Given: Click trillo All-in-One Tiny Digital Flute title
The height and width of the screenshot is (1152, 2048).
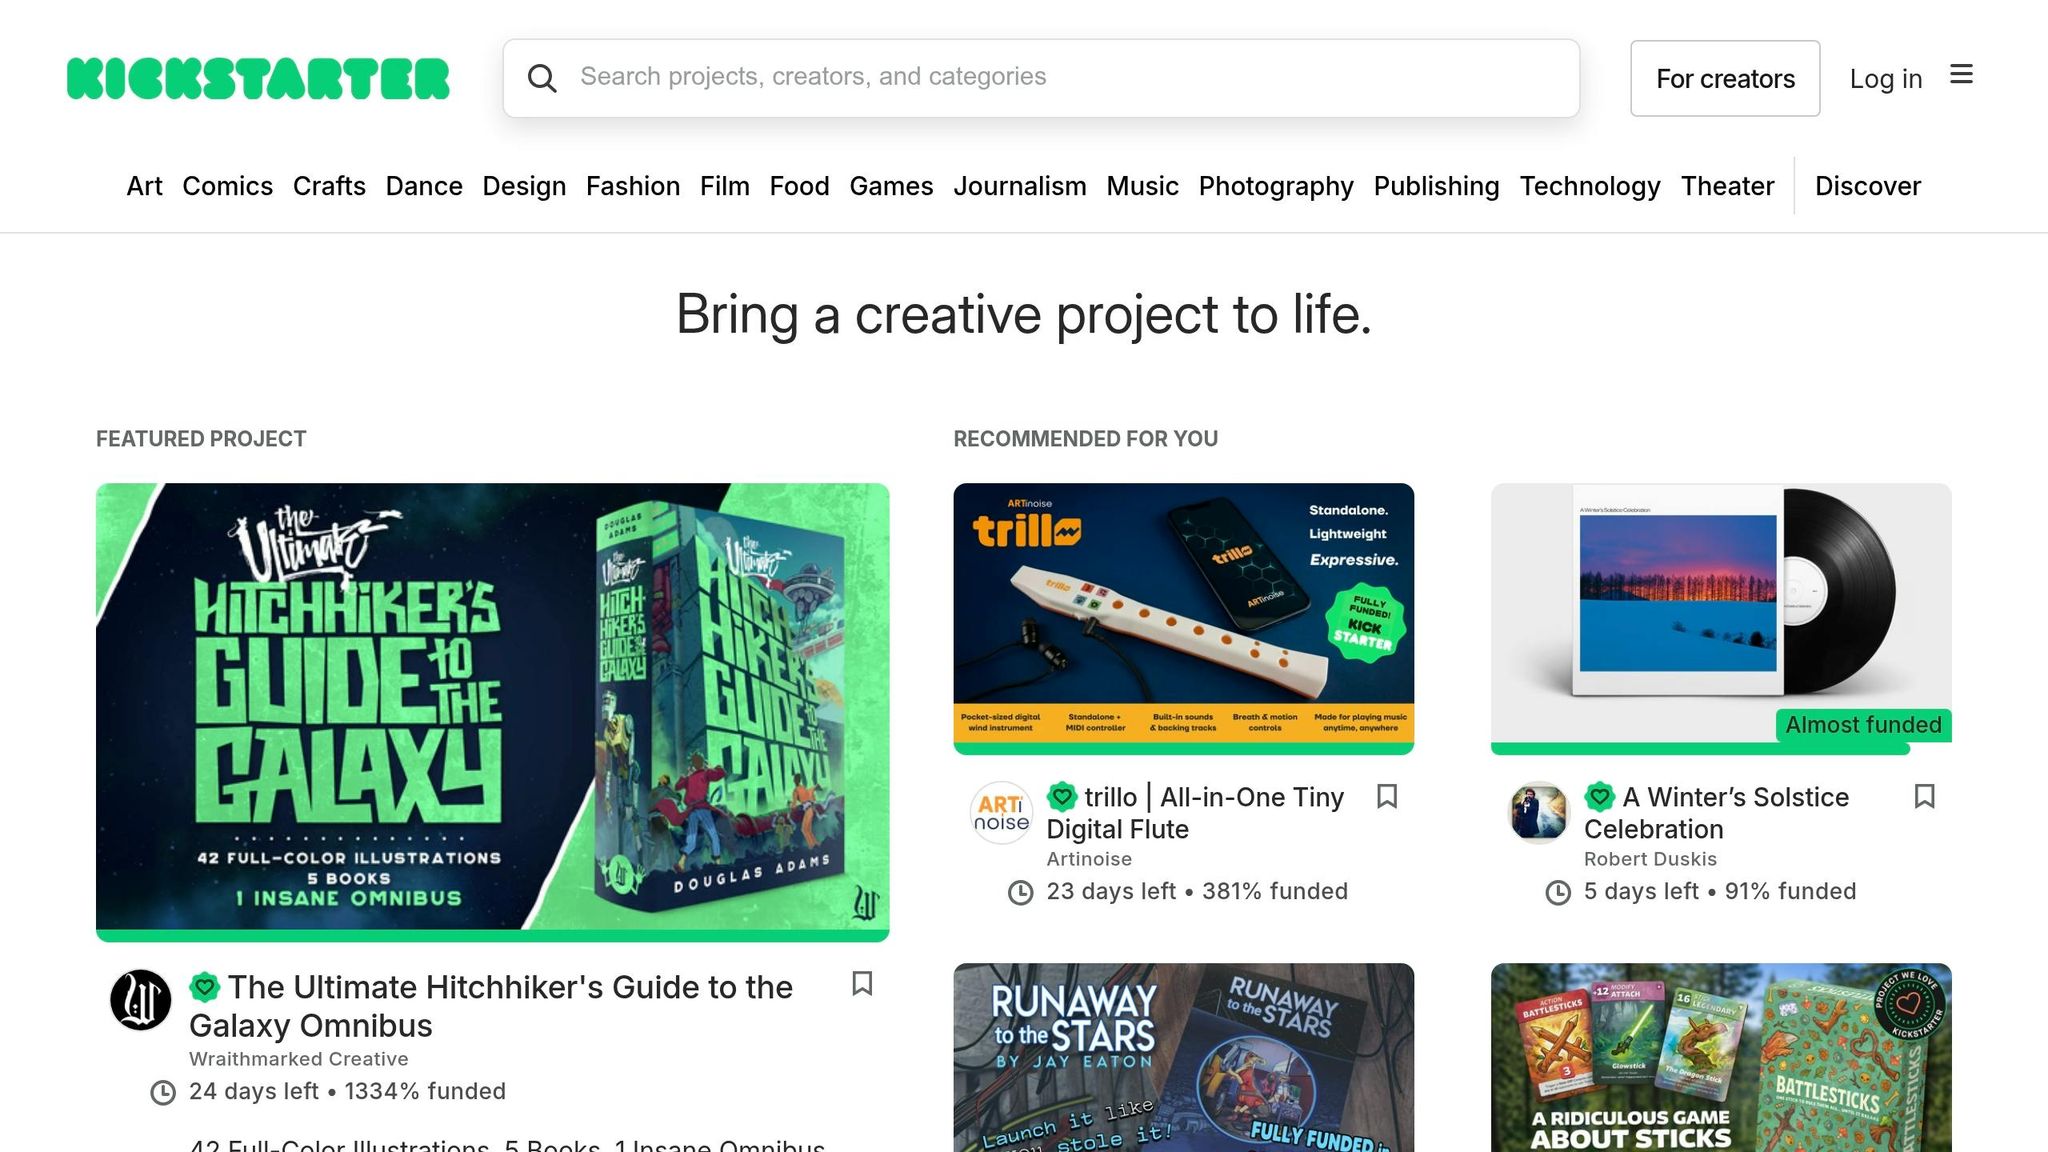Looking at the screenshot, I should [x=1195, y=813].
